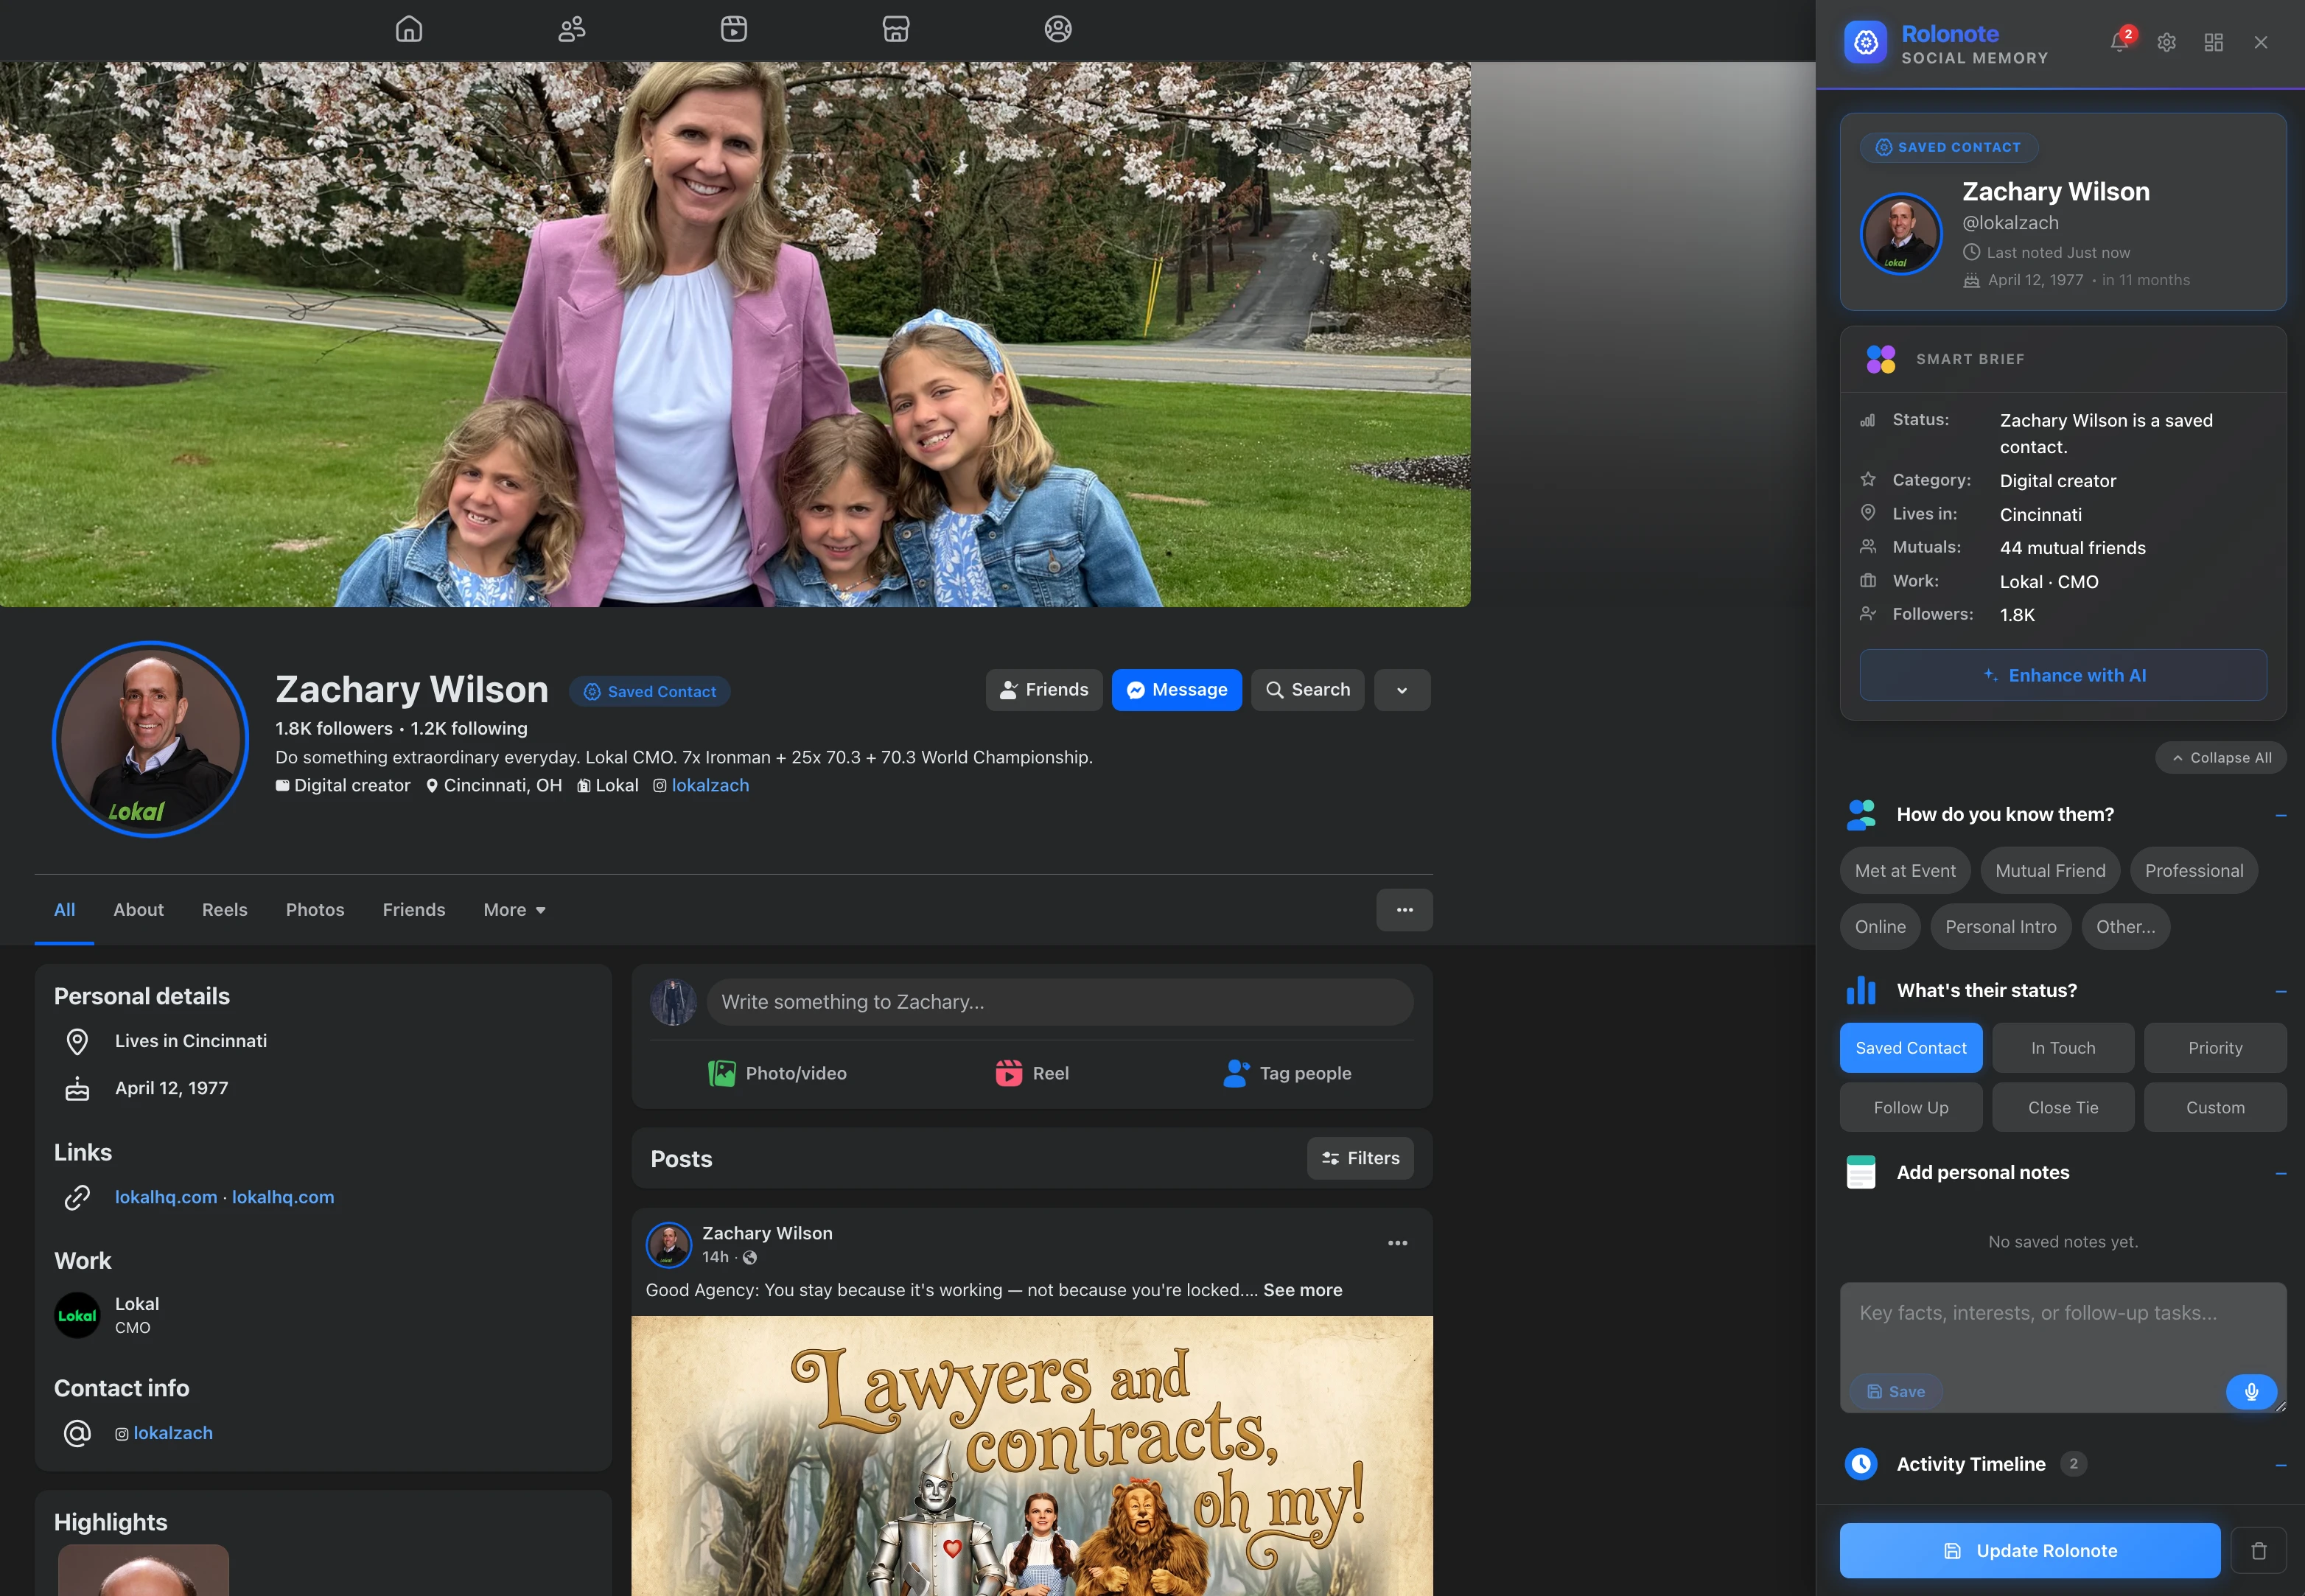The image size is (2305, 1596).
Task: Click Update Rolonote
Action: pos(2030,1551)
